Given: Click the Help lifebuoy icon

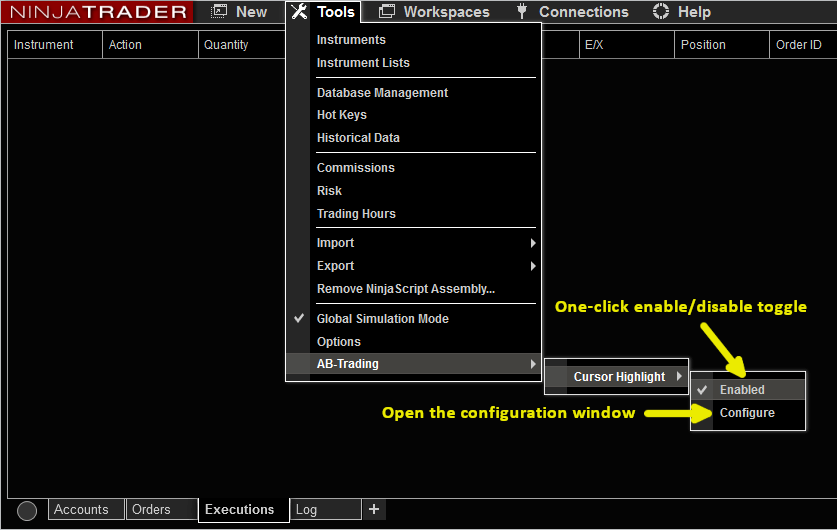Looking at the screenshot, I should (660, 12).
